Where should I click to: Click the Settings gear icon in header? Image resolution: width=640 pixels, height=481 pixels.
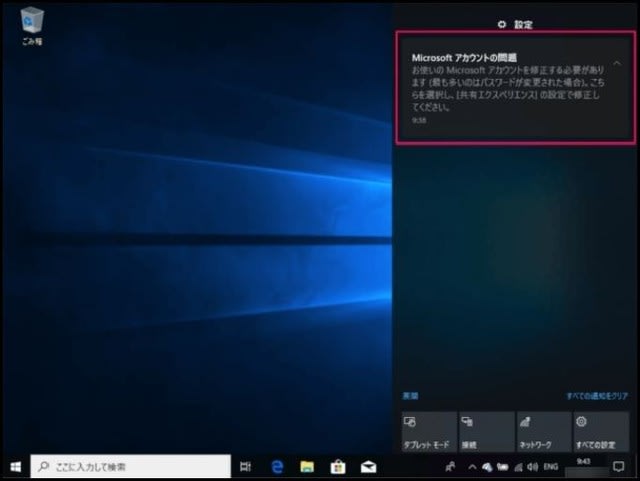click(502, 24)
